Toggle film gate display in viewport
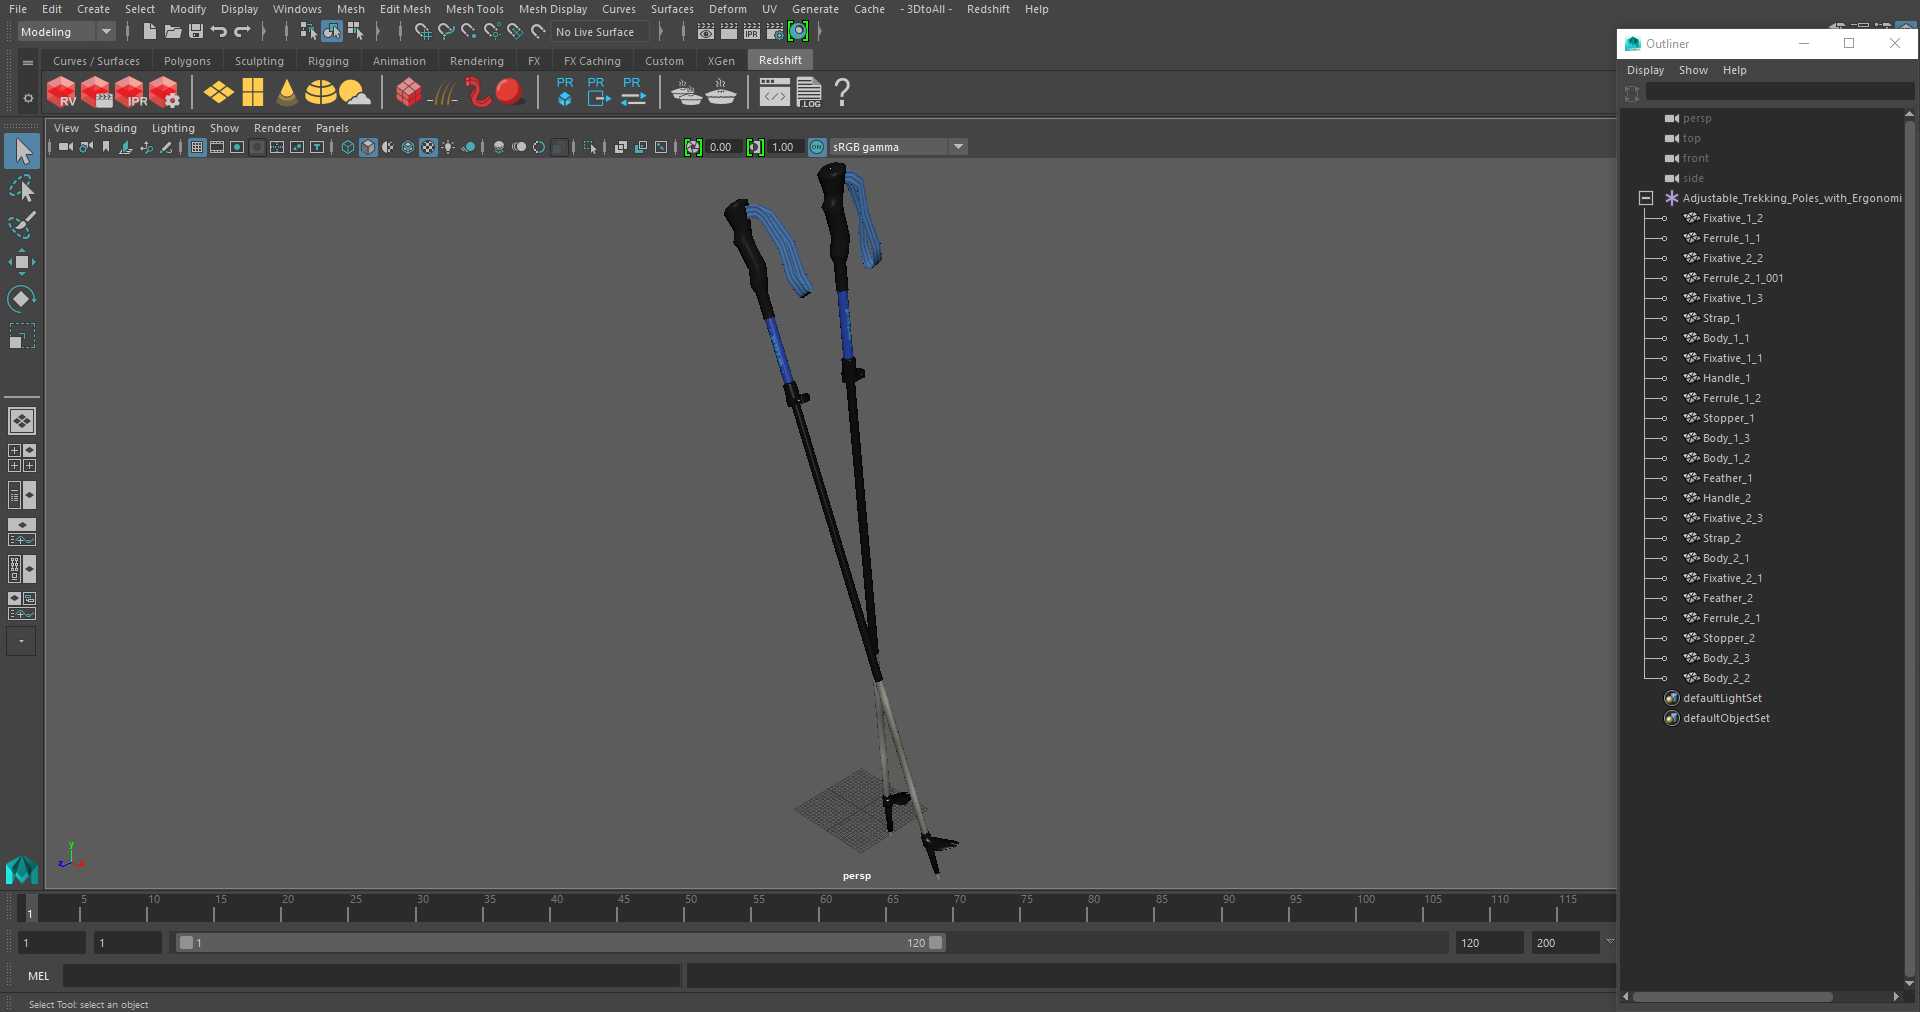The image size is (1920, 1012). click(217, 147)
